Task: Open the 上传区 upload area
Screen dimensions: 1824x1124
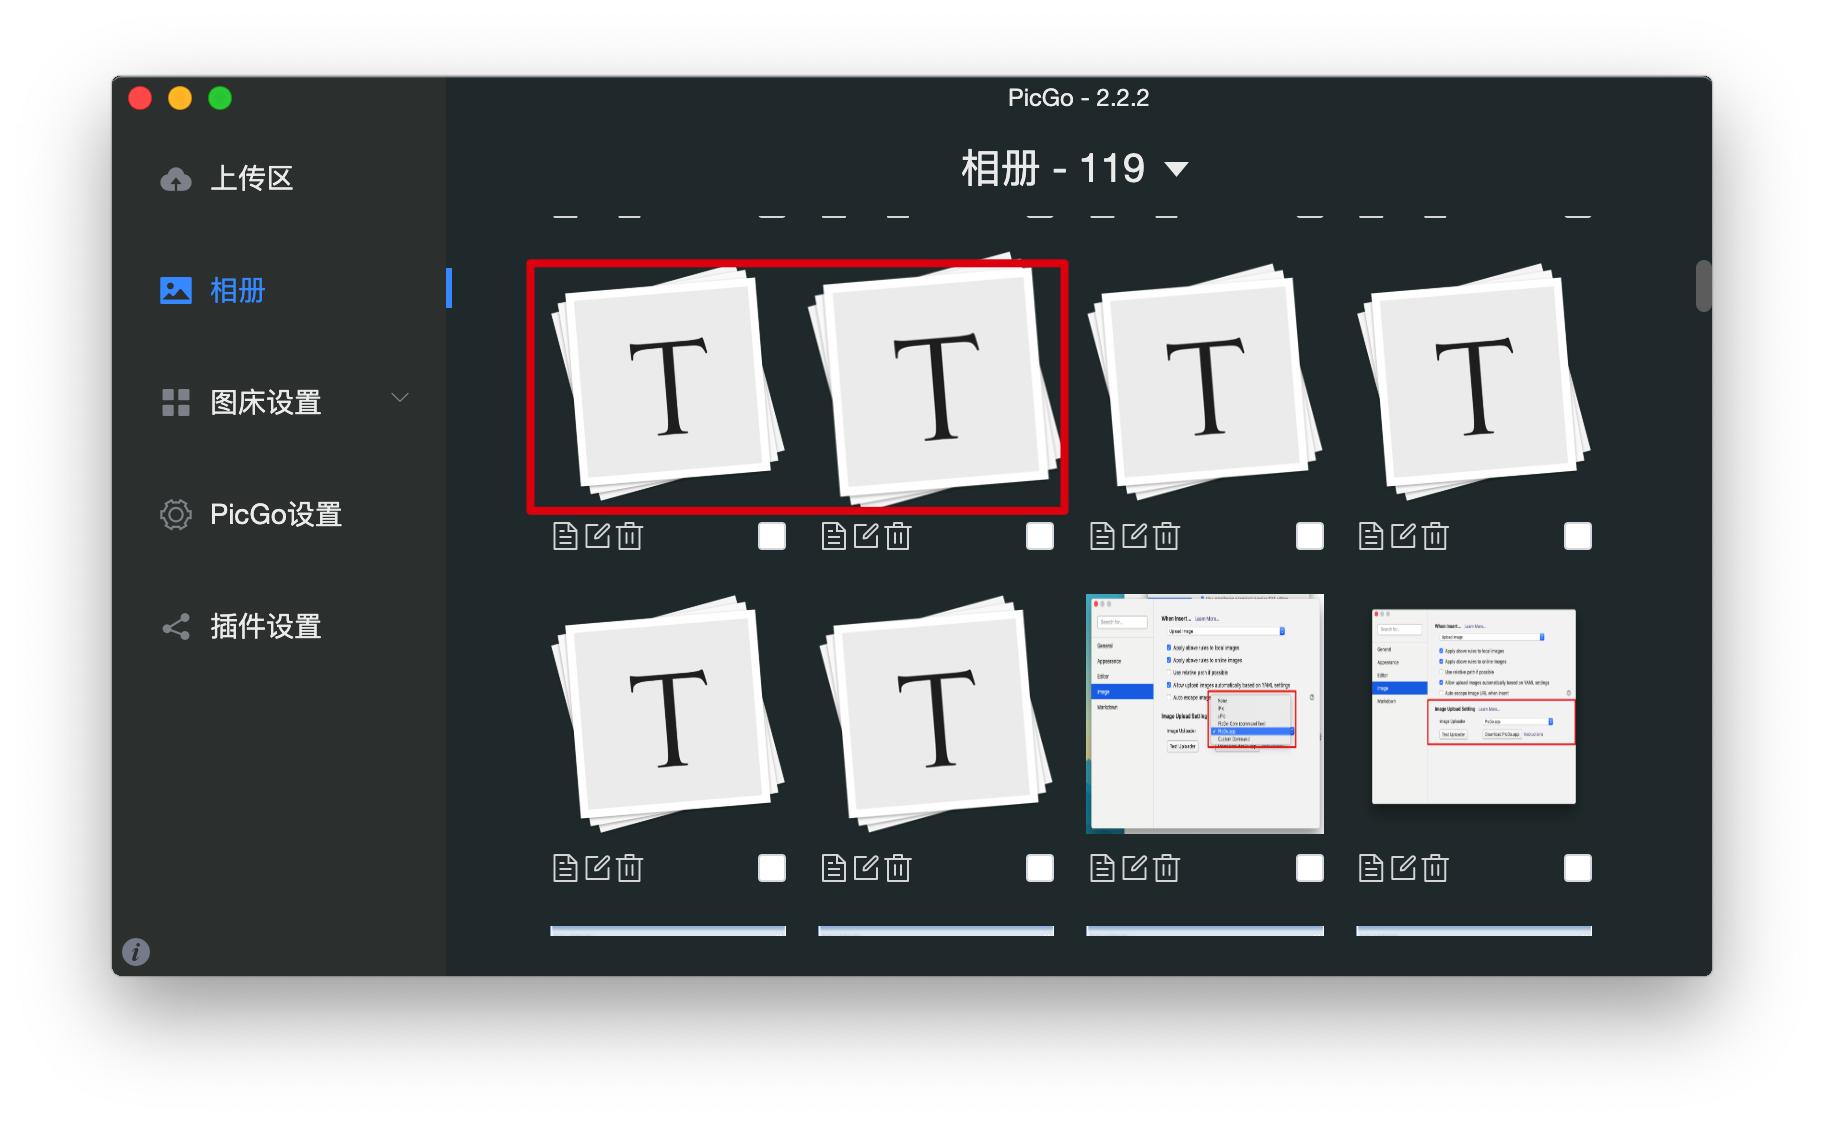Action: pos(250,179)
